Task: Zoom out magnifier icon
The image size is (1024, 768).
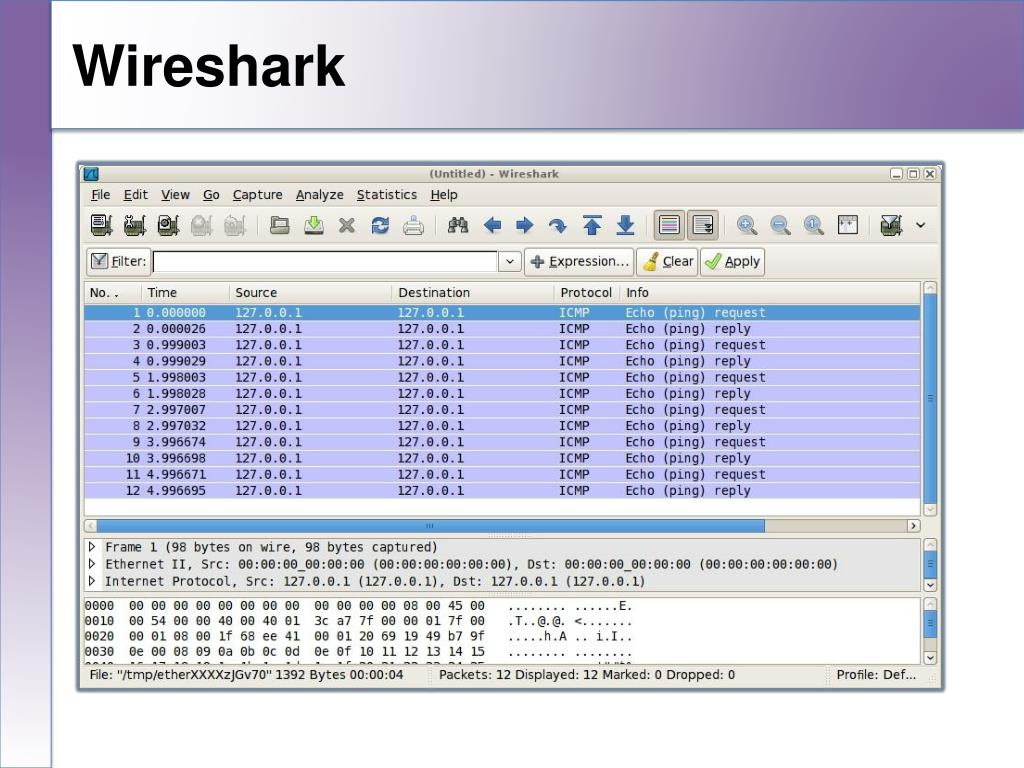Action: (x=780, y=225)
